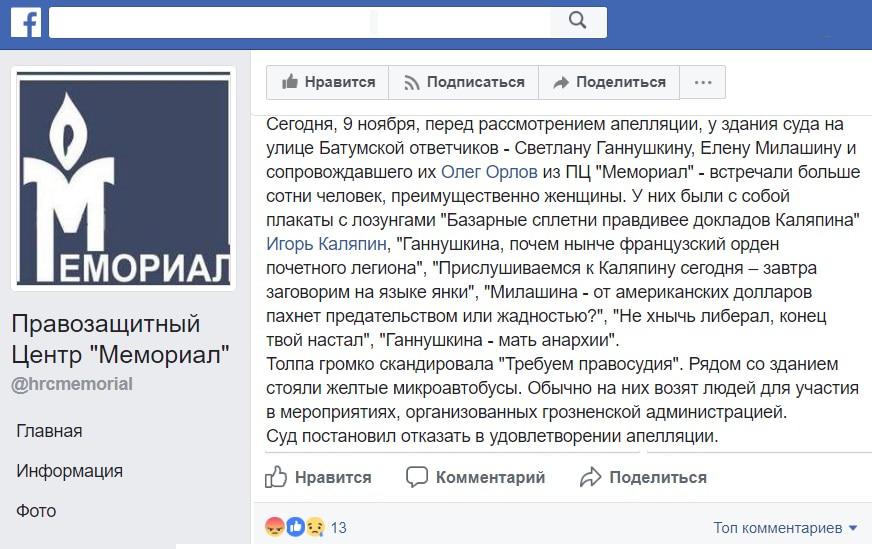
Task: Click into the Facebook search field
Action: 300,20
